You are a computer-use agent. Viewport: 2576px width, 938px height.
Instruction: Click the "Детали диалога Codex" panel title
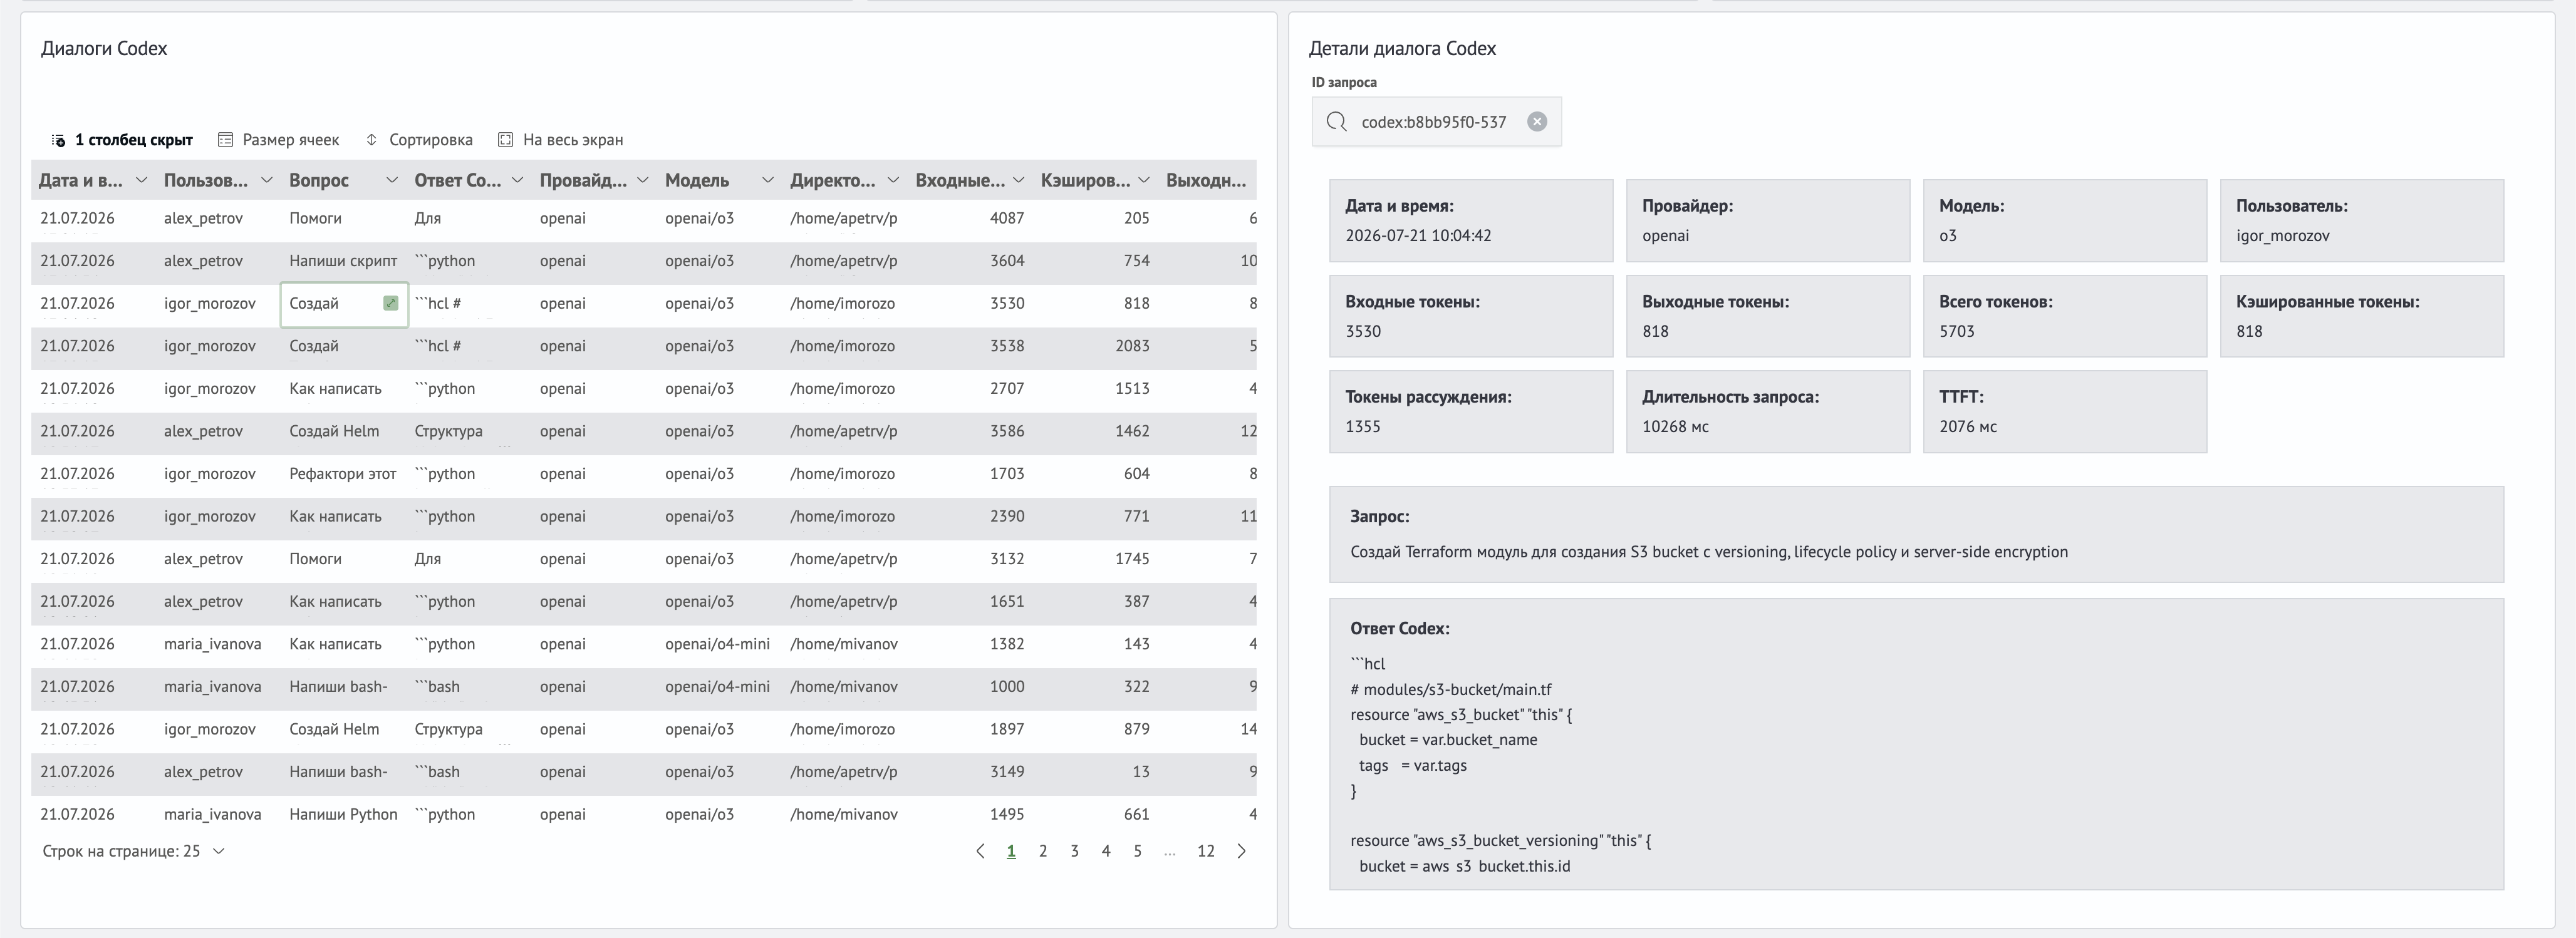click(x=1402, y=48)
